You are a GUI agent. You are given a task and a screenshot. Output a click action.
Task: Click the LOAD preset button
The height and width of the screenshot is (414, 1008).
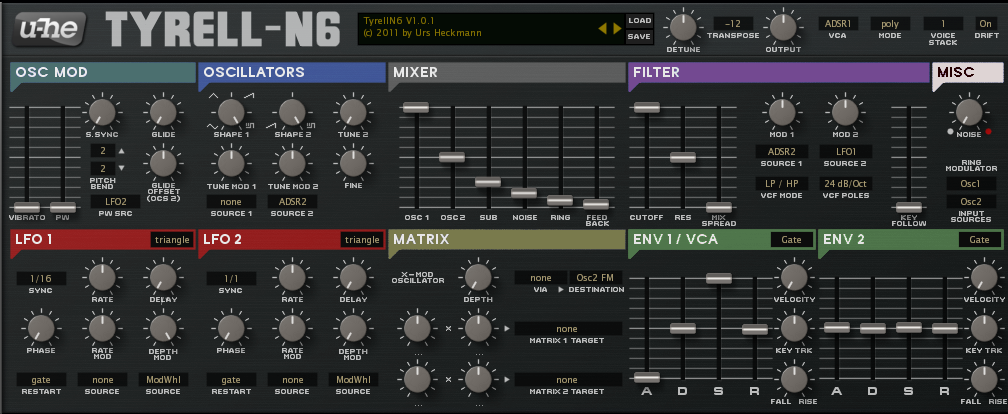coord(639,21)
